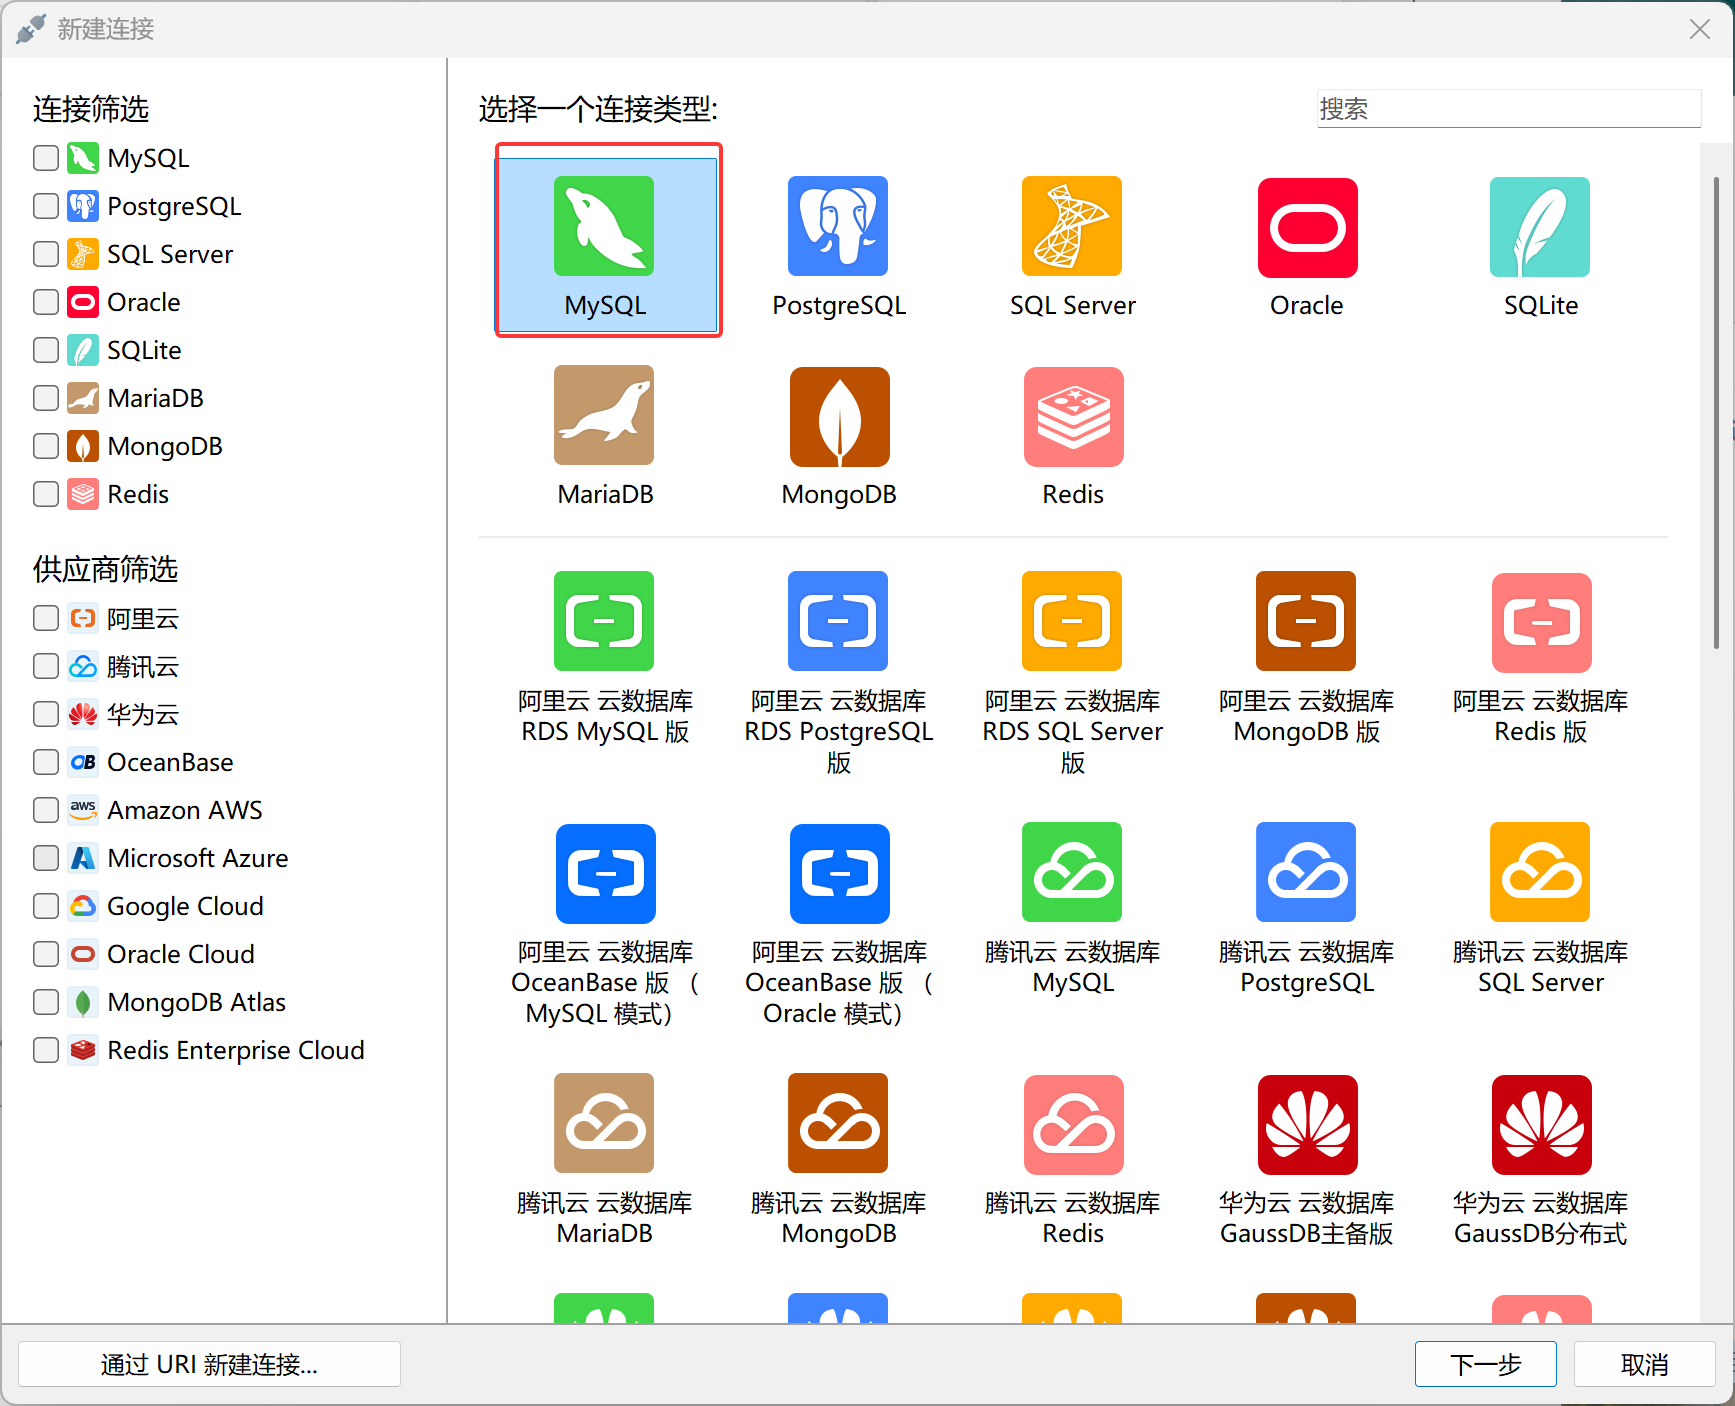Viewport: 1735px width, 1406px height.
Task: Check the MongoDB connection filter
Action: pyautogui.click(x=46, y=446)
